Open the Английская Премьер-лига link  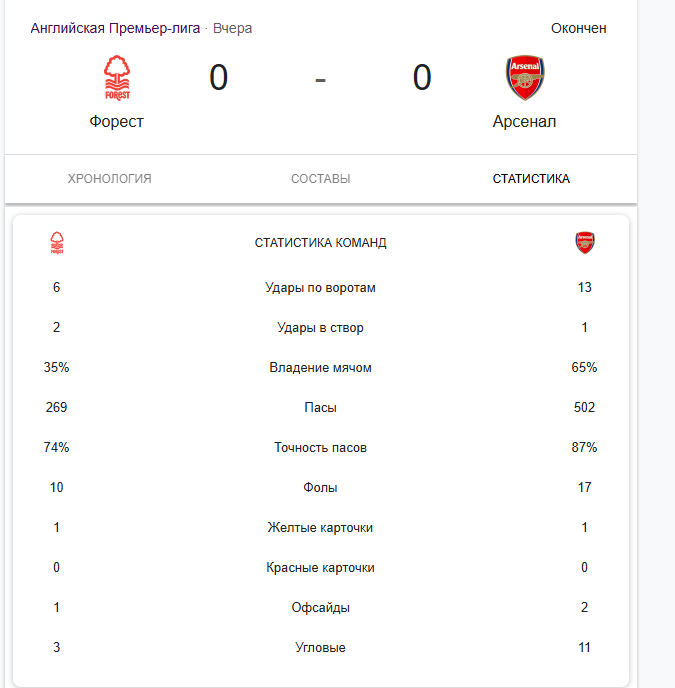click(115, 28)
